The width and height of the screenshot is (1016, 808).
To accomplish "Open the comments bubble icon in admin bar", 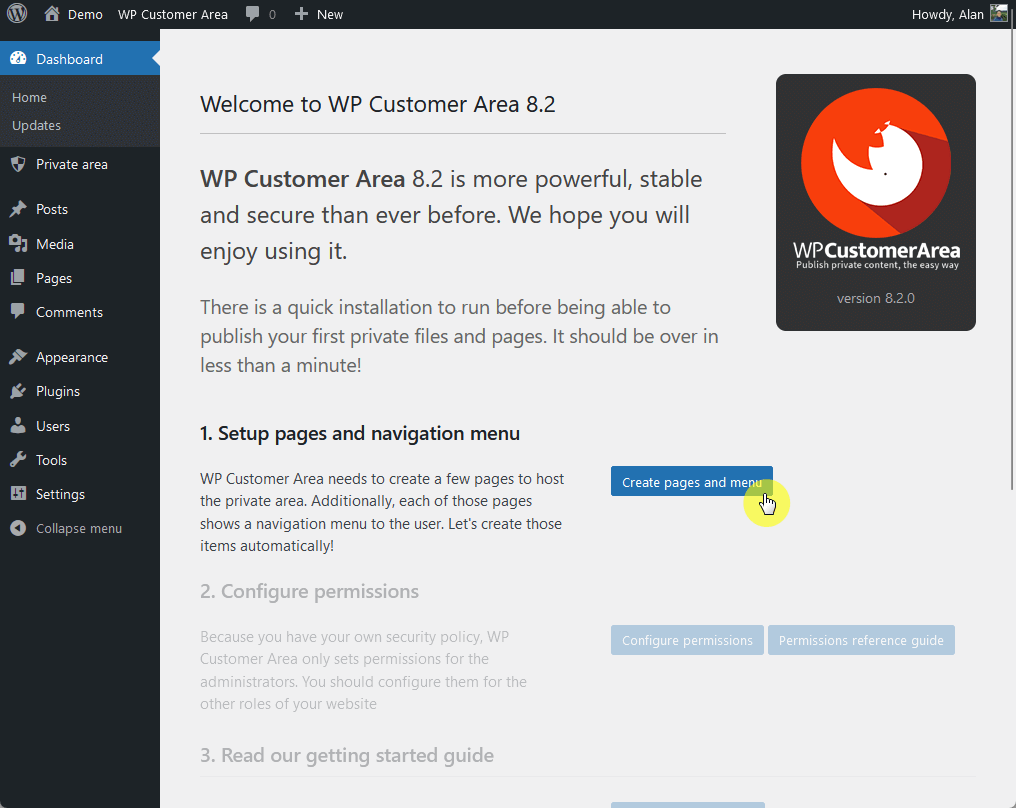I will tap(253, 14).
